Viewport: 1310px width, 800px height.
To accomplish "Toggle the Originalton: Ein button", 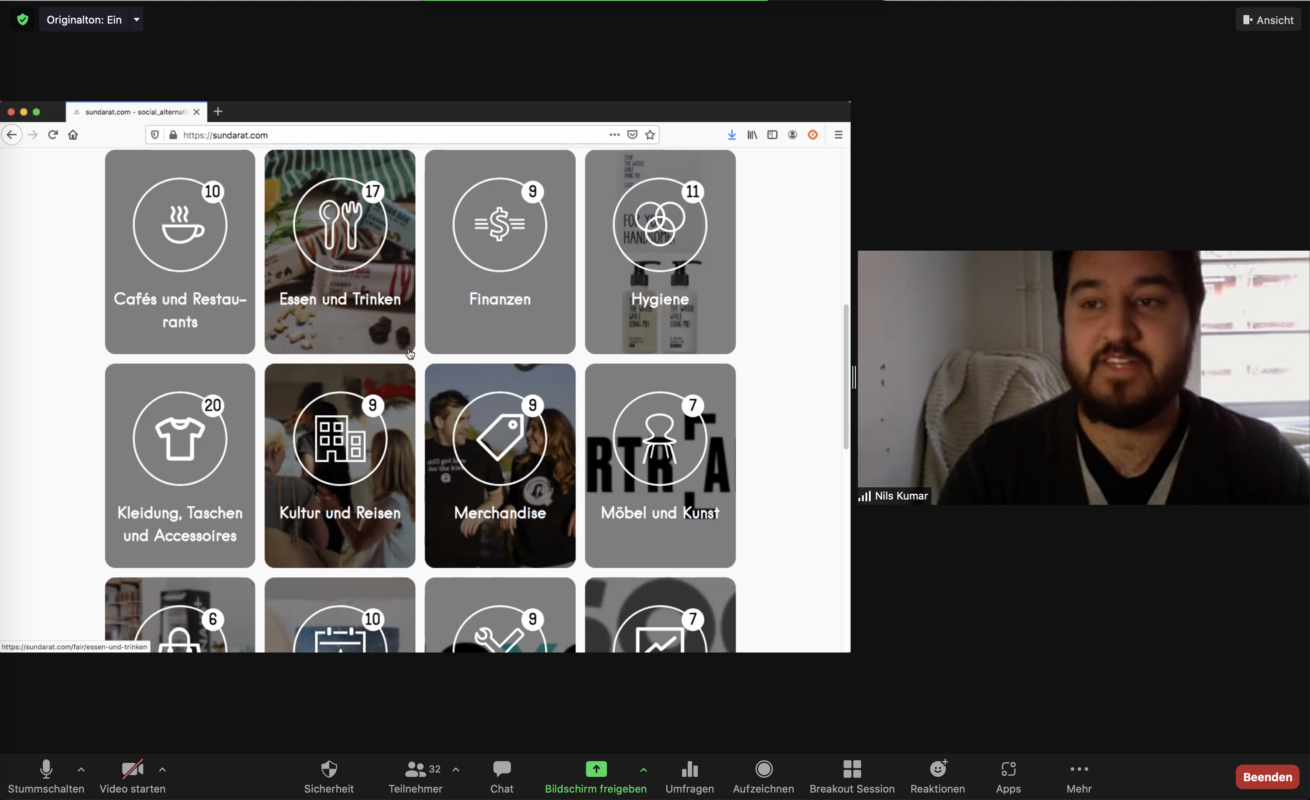I will (84, 20).
